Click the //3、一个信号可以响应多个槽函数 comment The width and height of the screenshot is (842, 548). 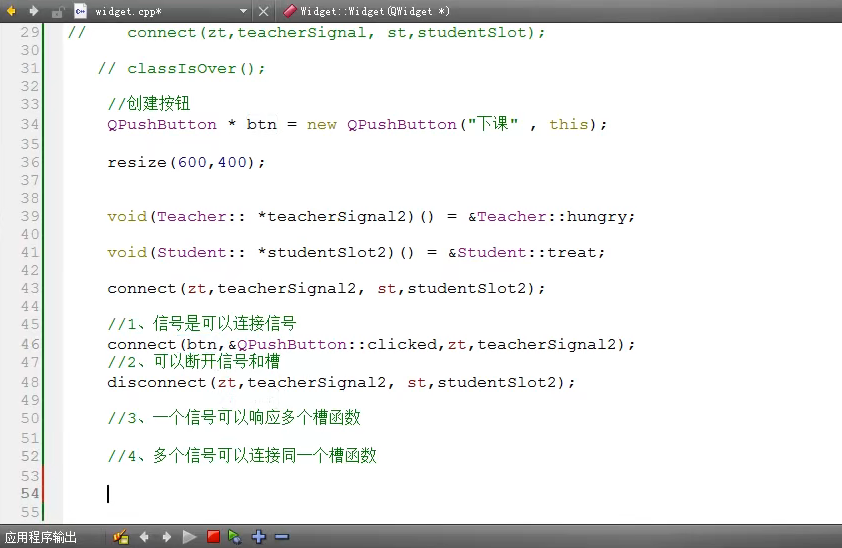coord(234,418)
